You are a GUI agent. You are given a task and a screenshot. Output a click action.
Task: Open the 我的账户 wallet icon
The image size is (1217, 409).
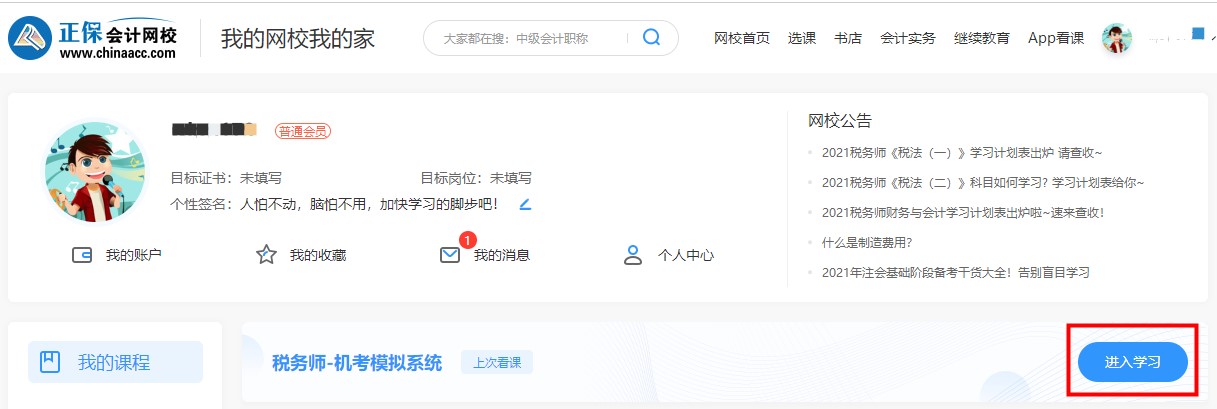point(82,255)
